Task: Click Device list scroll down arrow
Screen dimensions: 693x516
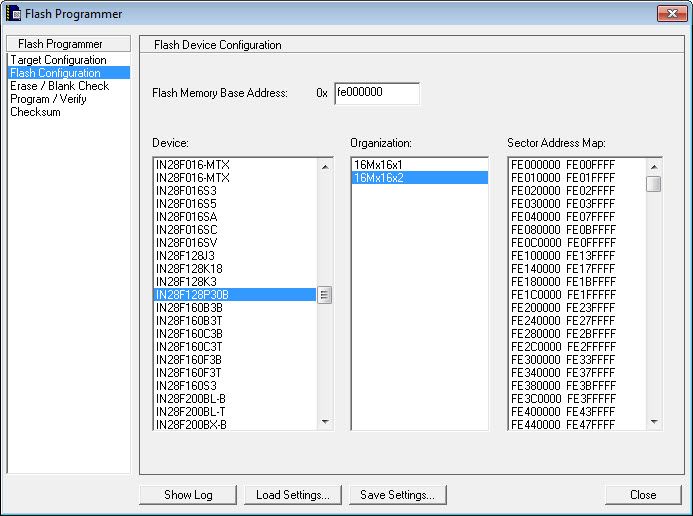Action: click(x=325, y=421)
